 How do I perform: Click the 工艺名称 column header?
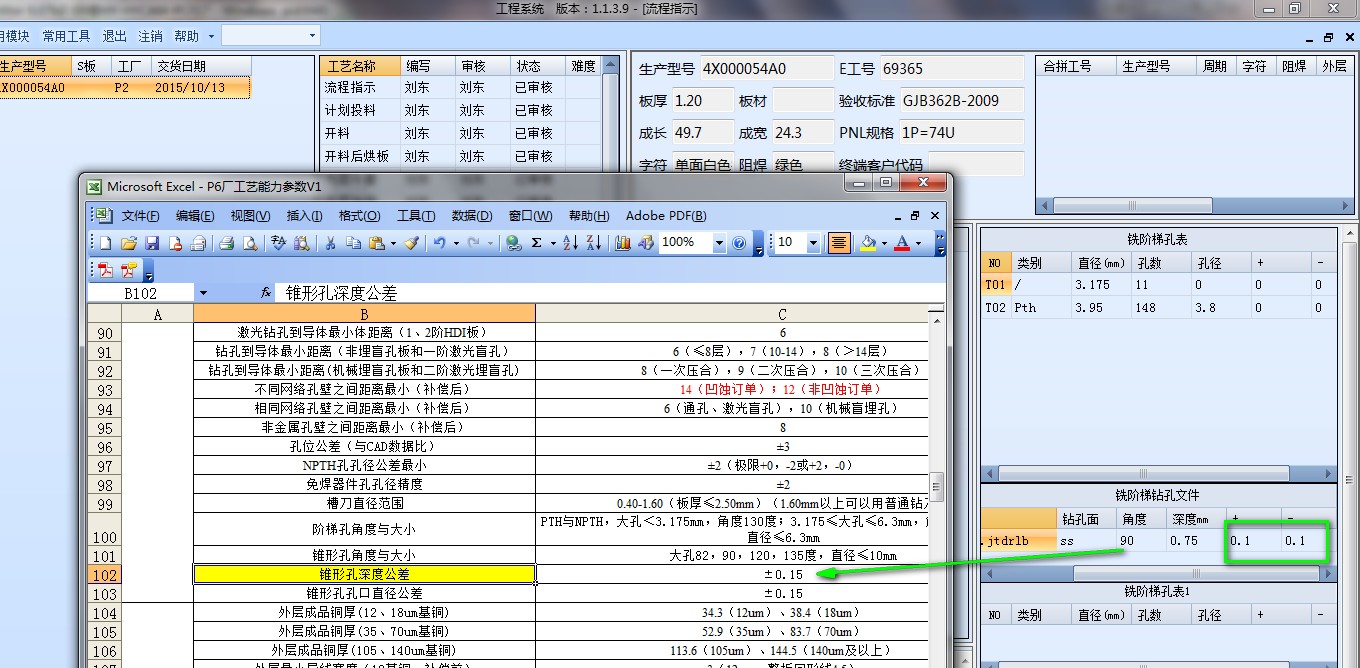coord(361,66)
